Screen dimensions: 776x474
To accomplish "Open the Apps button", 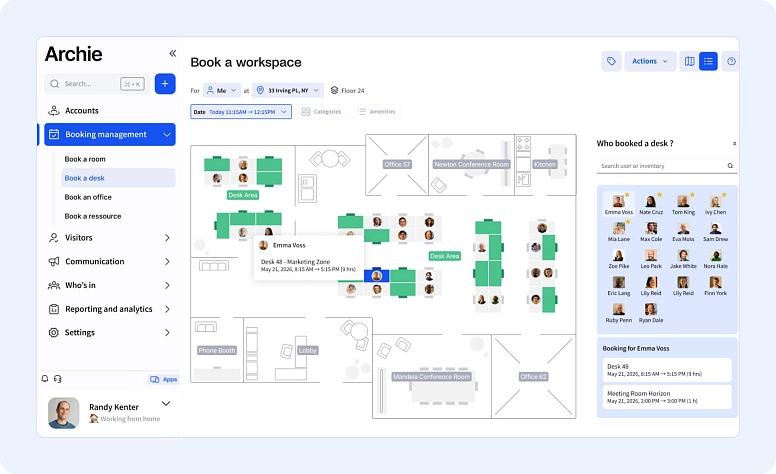I will (163, 379).
